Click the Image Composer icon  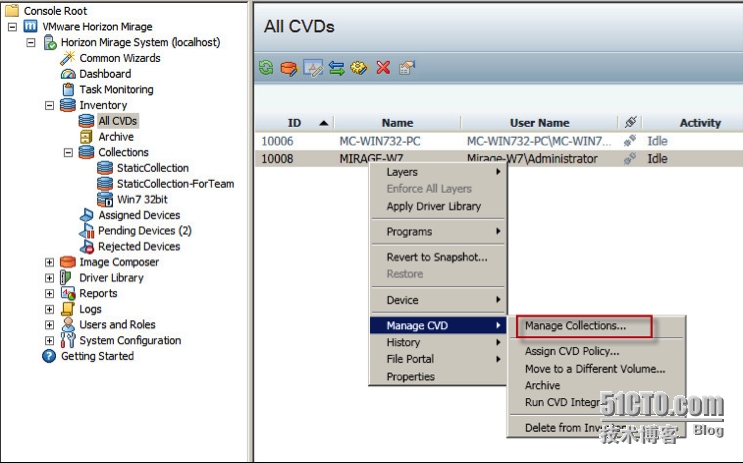[68, 262]
